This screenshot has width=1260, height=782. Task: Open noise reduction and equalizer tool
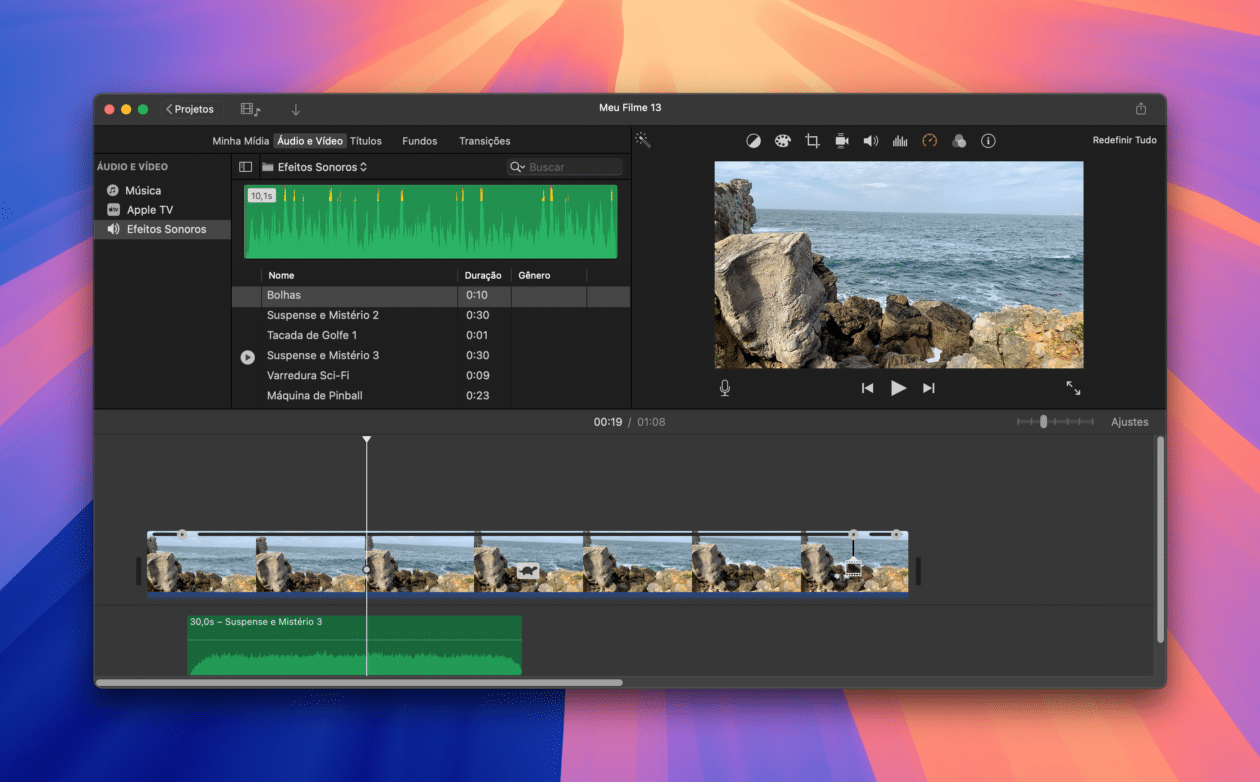[900, 141]
